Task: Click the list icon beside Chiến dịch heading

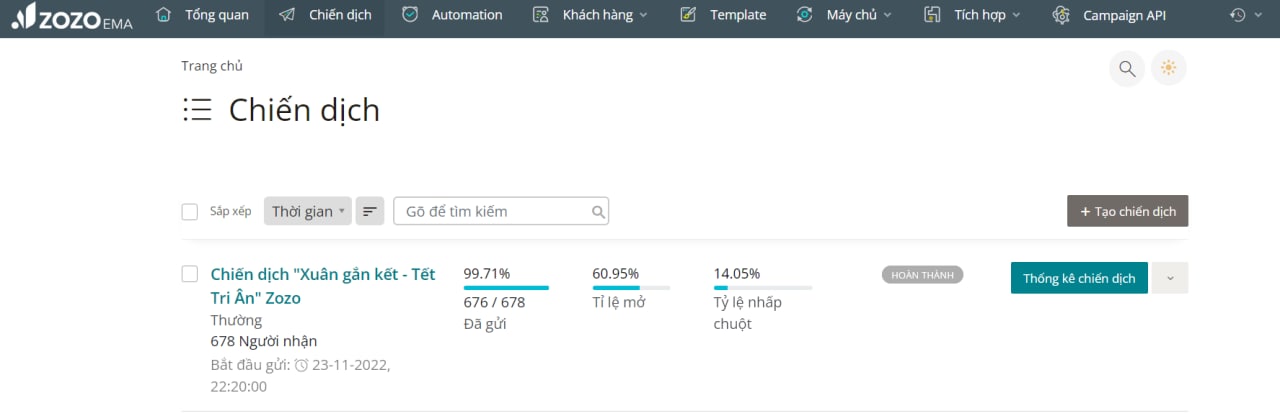Action: tap(197, 110)
